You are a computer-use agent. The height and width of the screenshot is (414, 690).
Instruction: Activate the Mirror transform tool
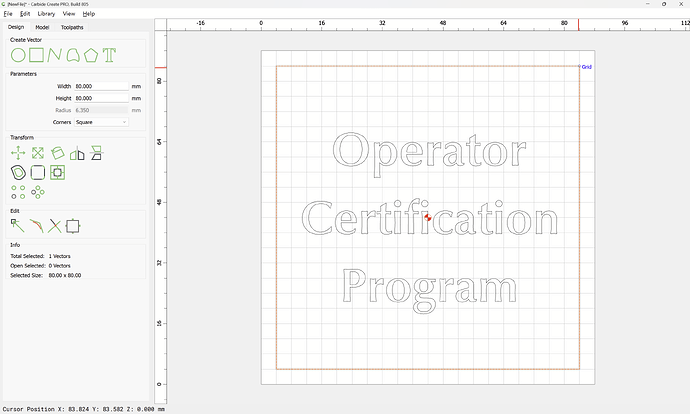(x=77, y=153)
